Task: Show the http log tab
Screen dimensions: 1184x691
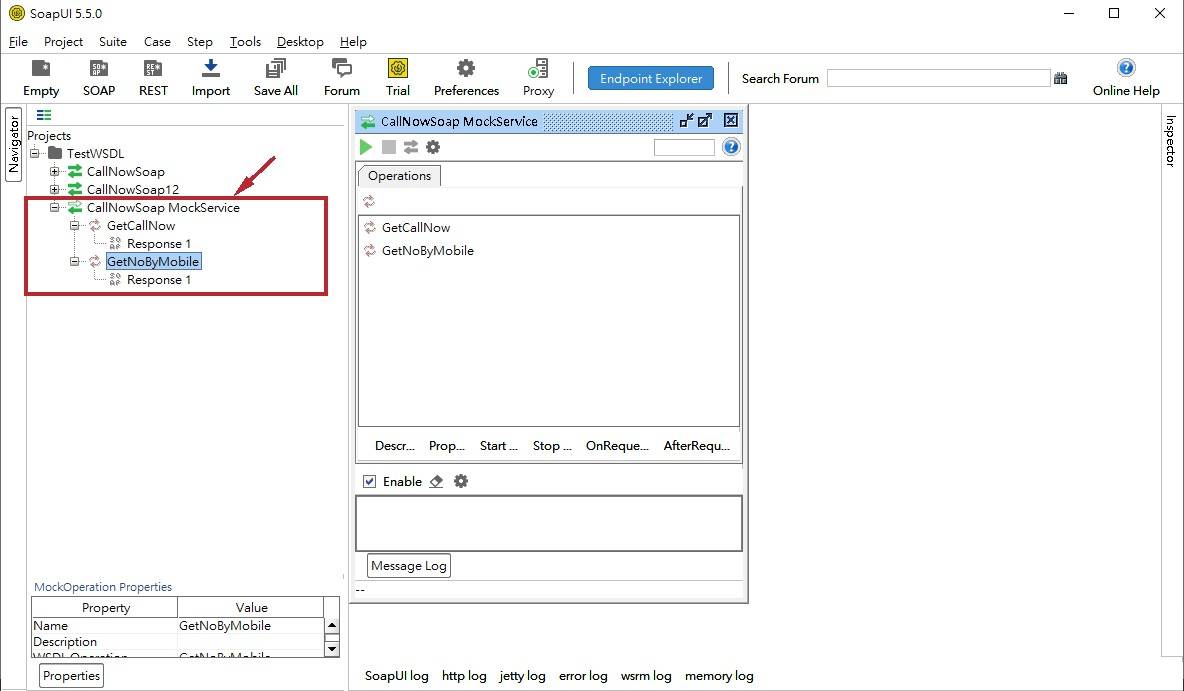Action: pos(464,676)
